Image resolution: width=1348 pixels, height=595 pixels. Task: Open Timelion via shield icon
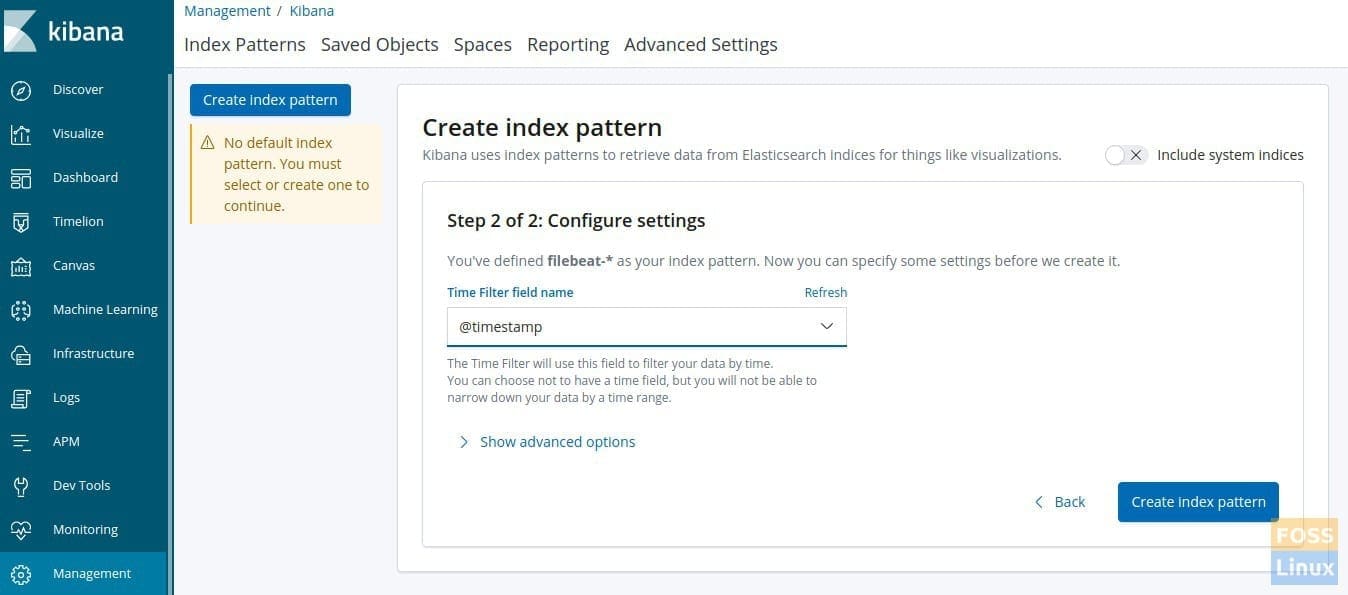(21, 222)
